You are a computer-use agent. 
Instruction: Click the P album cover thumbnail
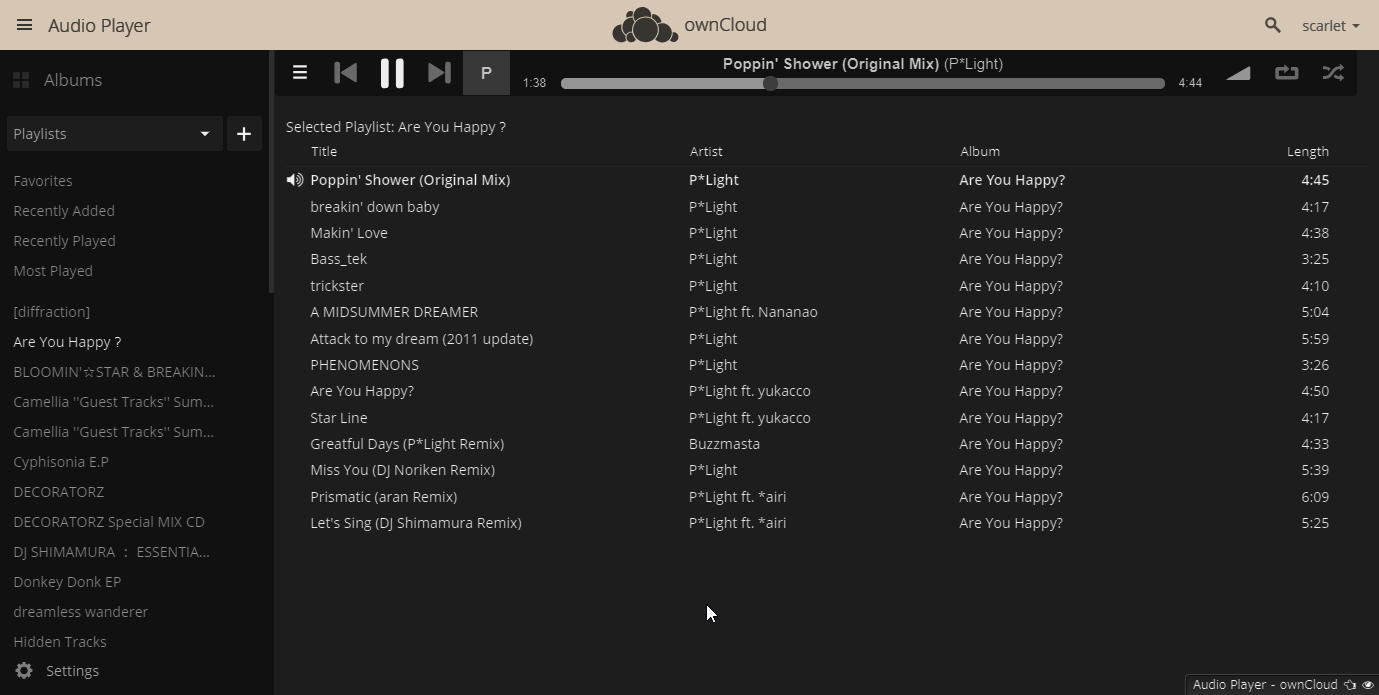pyautogui.click(x=486, y=73)
